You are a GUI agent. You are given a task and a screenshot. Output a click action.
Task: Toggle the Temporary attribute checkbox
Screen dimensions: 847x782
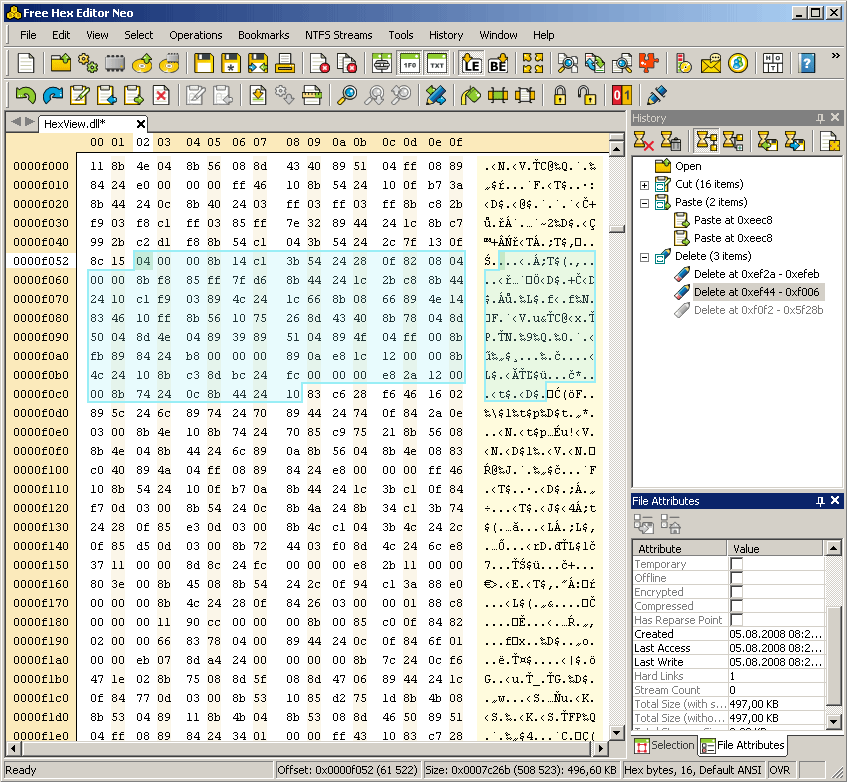737,564
